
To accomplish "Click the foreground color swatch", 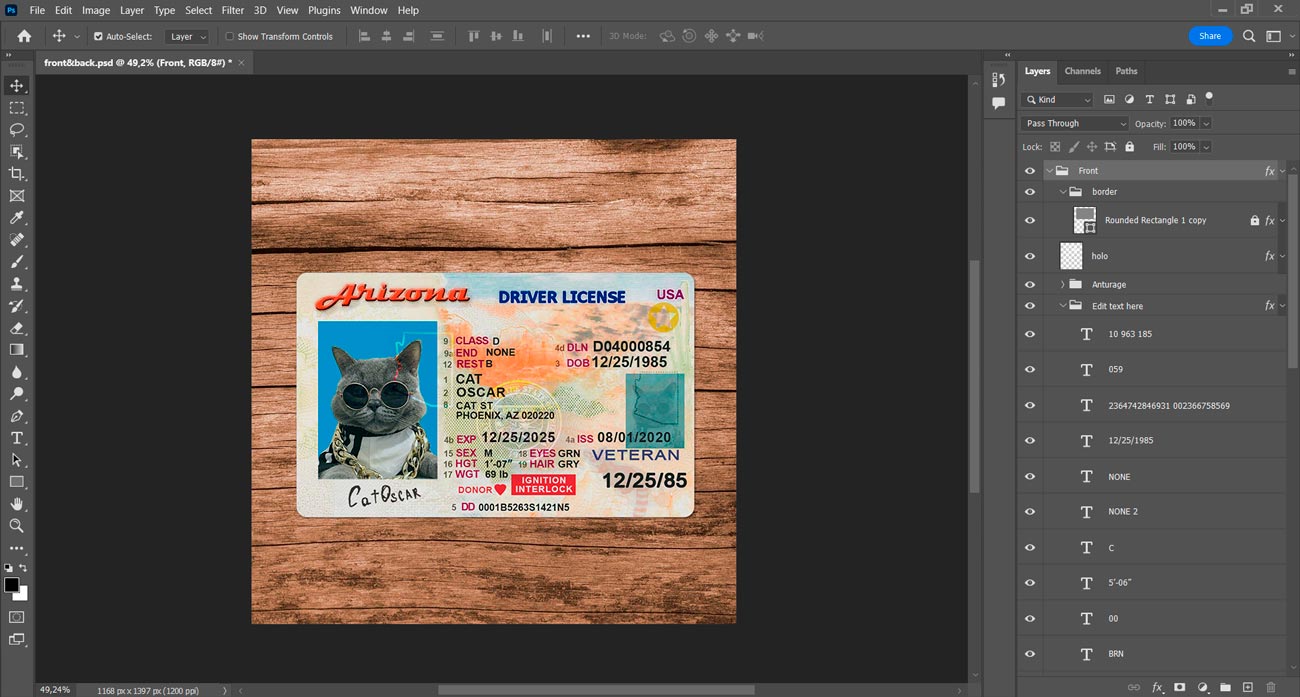I will (x=11, y=585).
